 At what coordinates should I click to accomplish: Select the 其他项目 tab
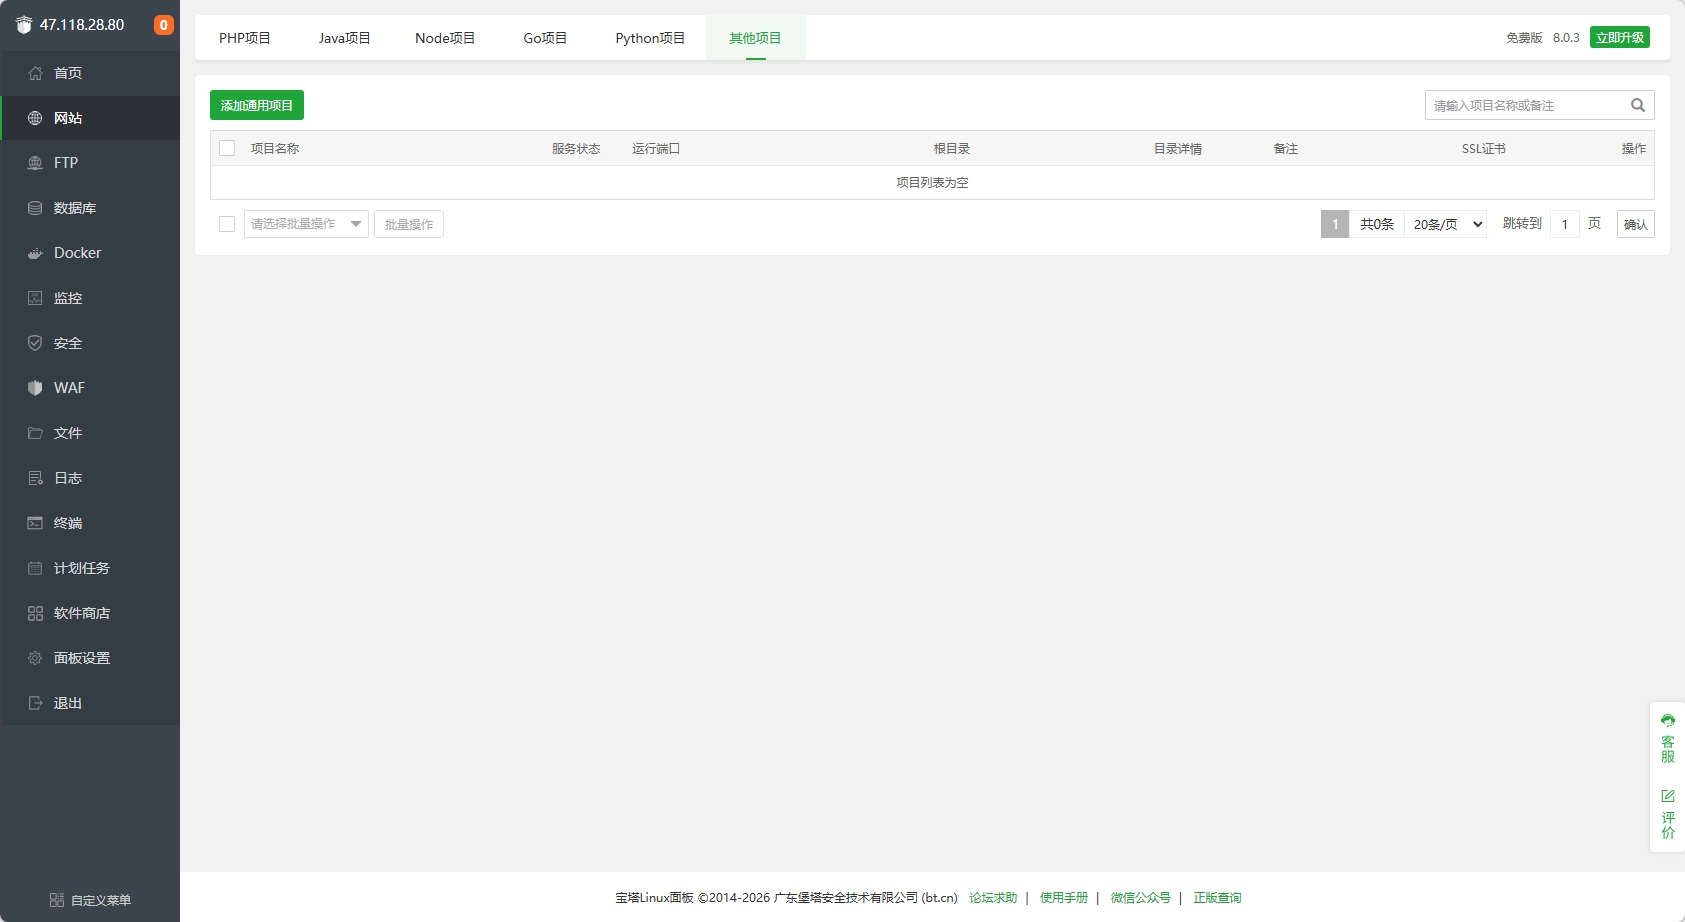pos(755,38)
